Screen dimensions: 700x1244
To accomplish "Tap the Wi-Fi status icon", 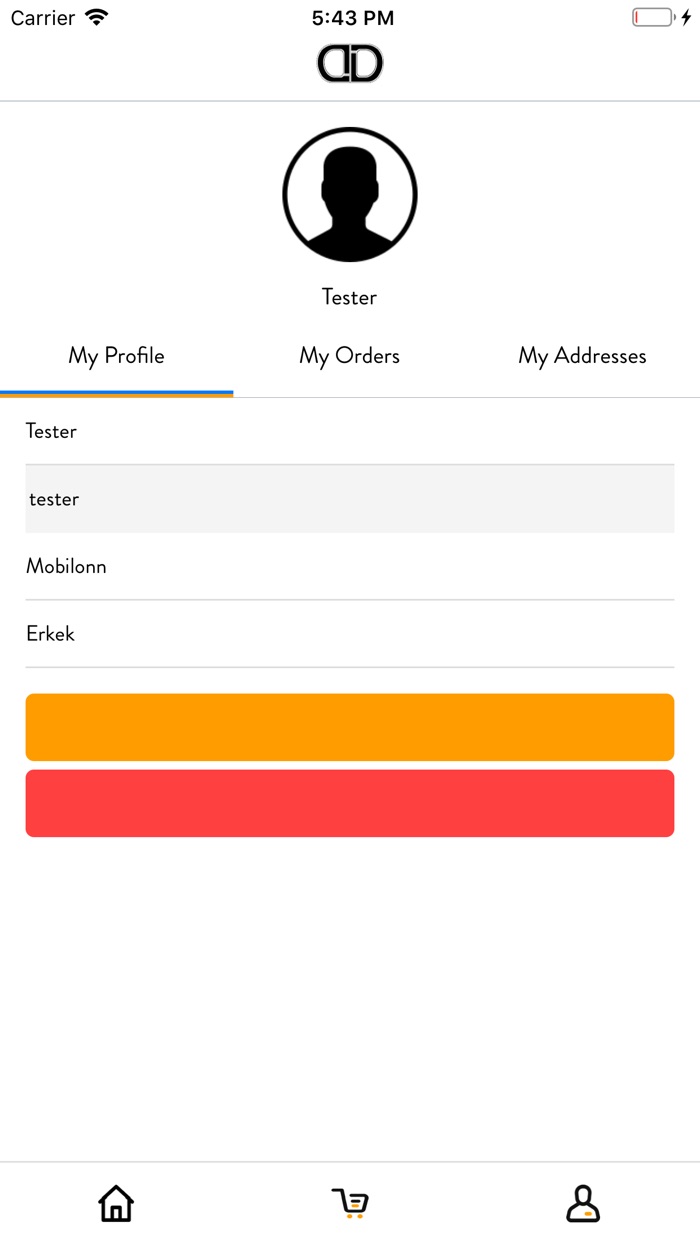I will click(x=97, y=18).
